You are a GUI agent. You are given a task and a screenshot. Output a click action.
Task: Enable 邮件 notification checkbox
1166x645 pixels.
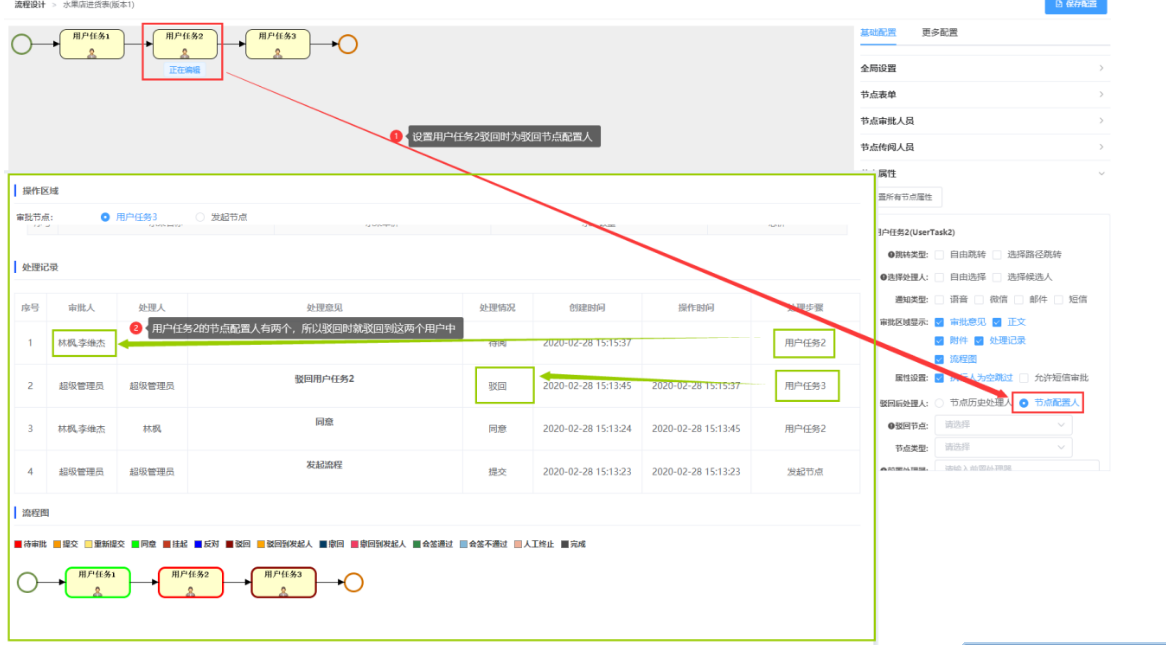point(1019,299)
